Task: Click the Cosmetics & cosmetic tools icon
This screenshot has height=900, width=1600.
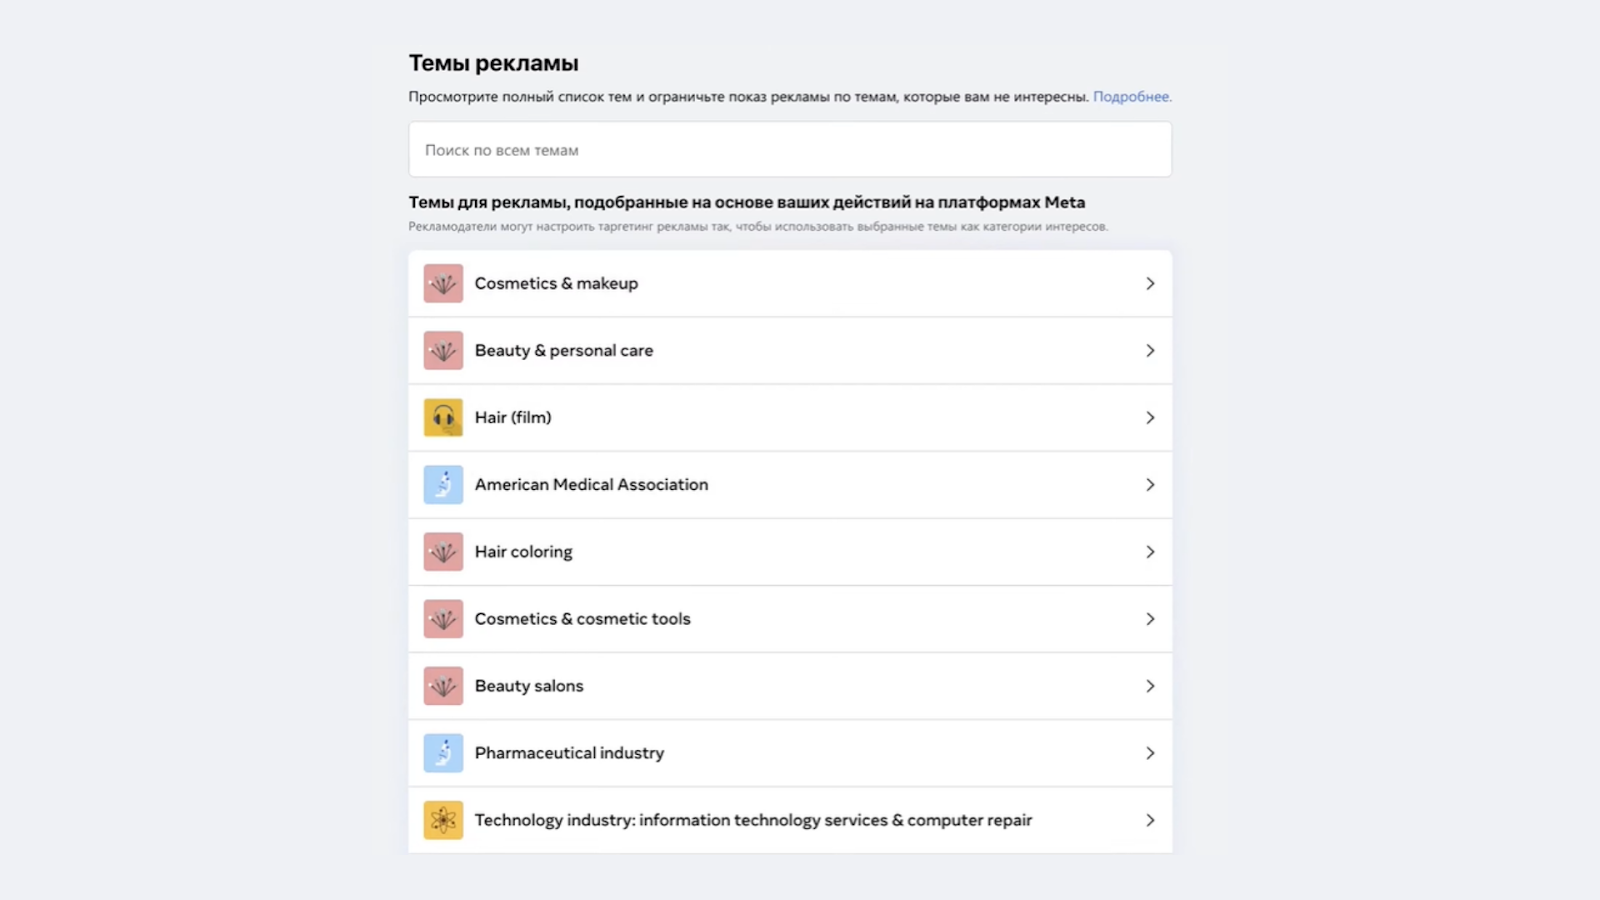Action: coord(443,619)
